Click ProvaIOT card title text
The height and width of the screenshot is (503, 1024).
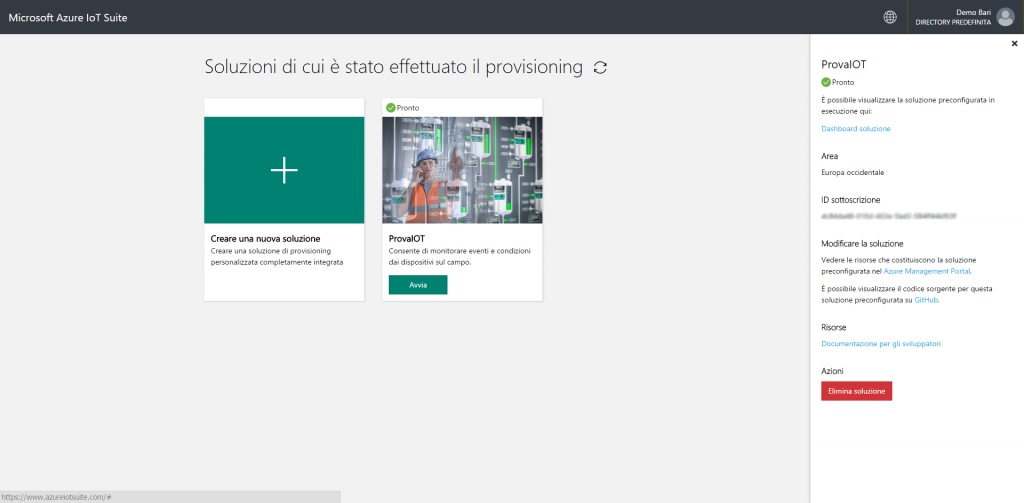[407, 238]
